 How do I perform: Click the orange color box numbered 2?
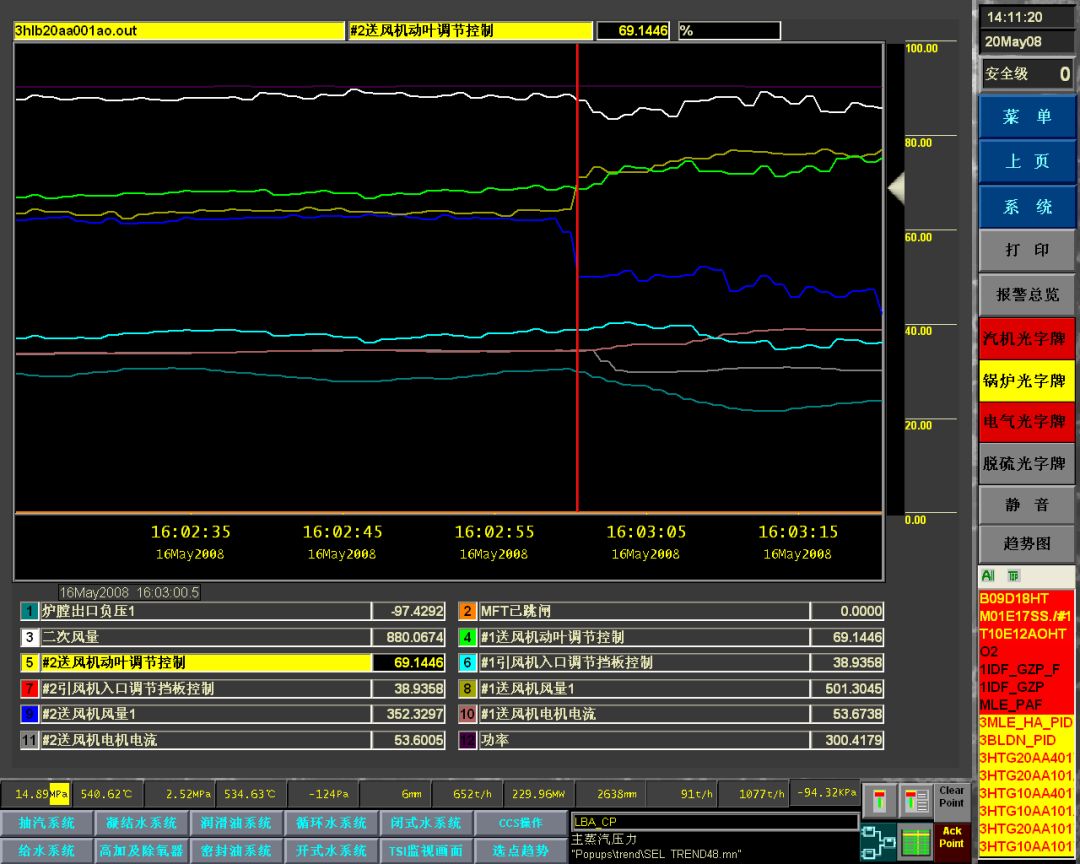467,611
